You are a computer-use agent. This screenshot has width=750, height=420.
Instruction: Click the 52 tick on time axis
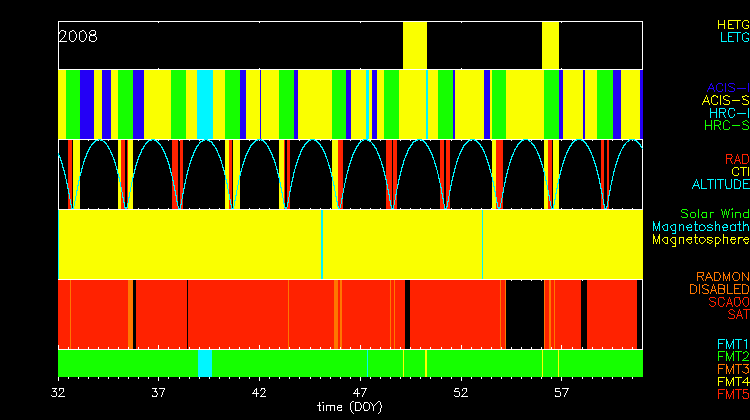461,393
